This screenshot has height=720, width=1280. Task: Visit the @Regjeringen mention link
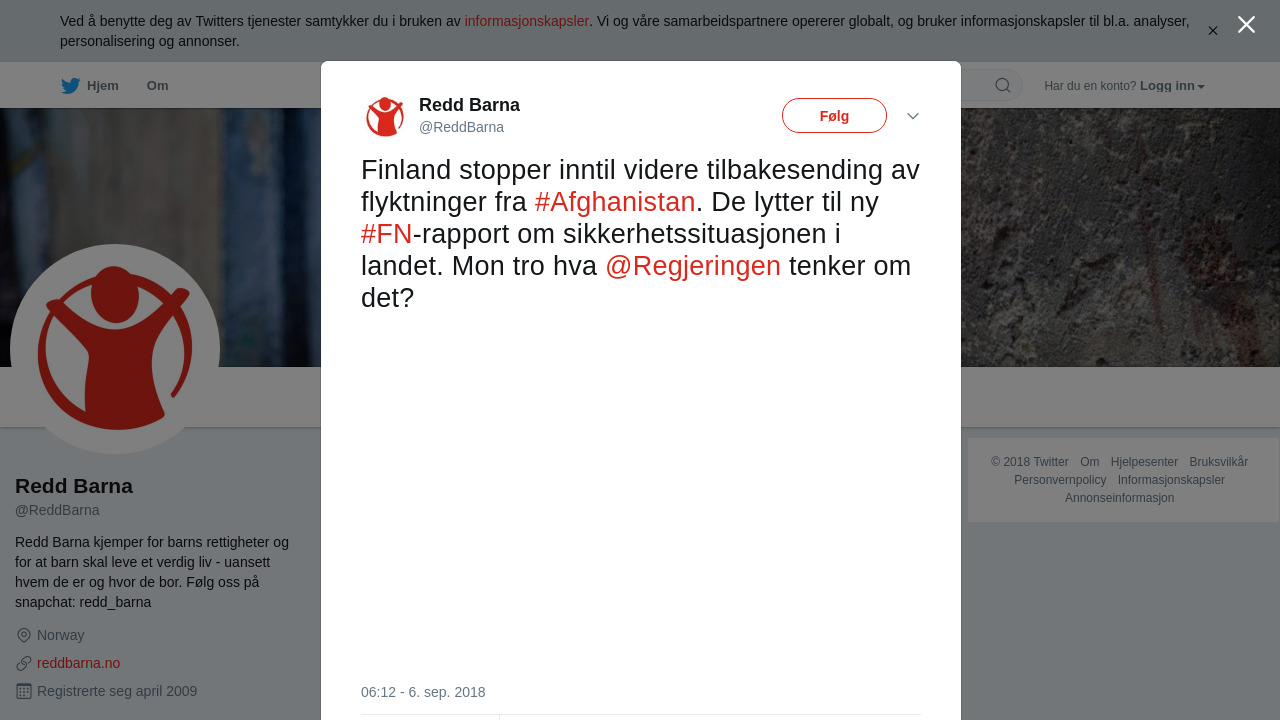693,266
